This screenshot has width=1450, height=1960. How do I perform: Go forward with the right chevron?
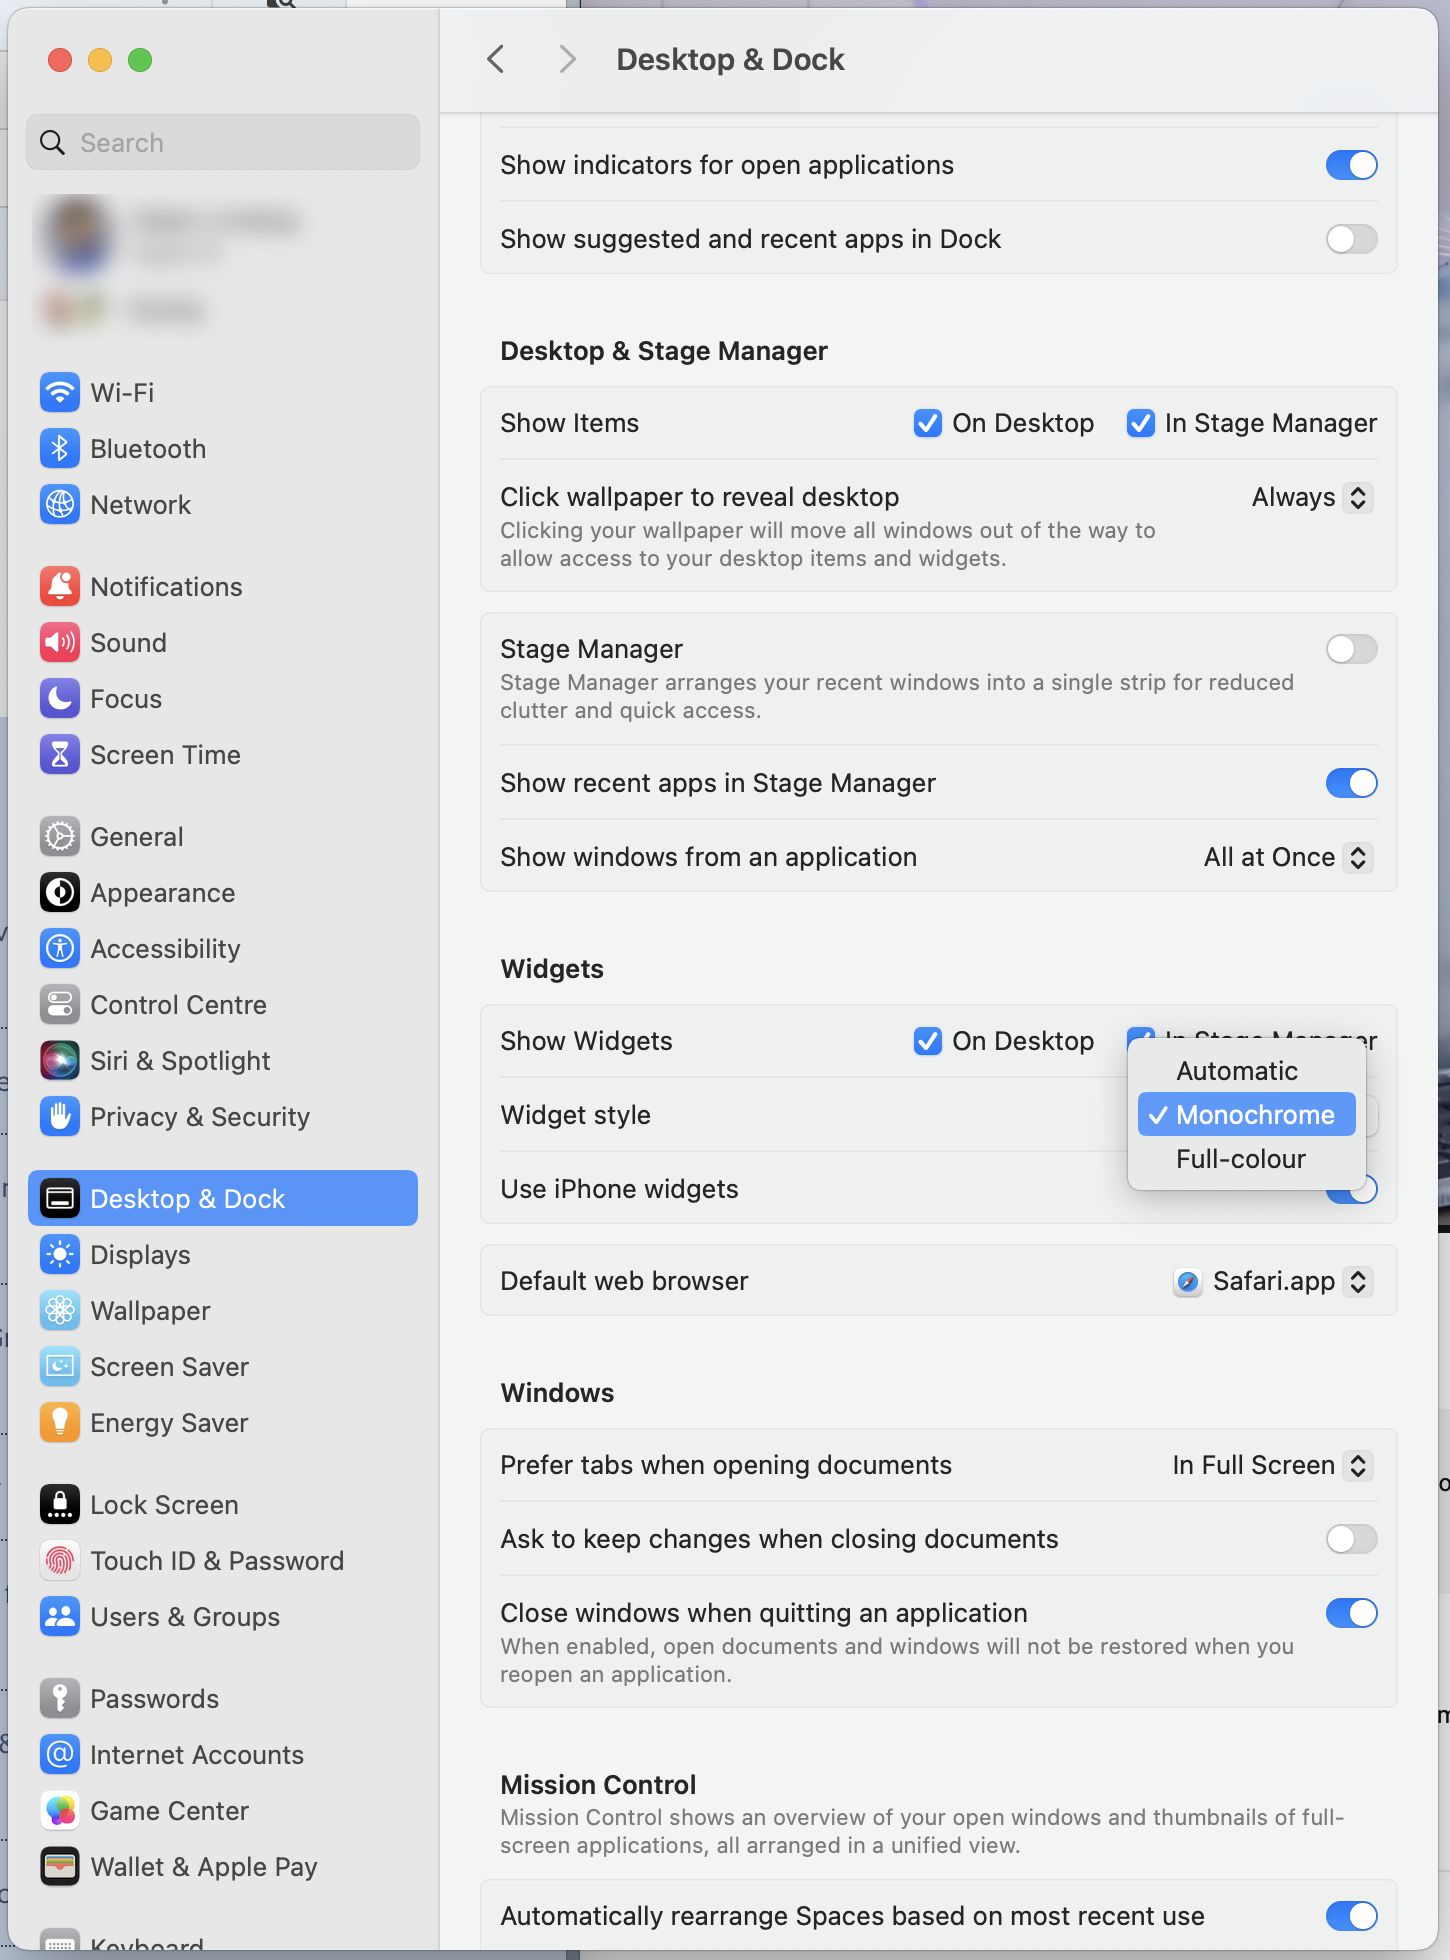click(567, 60)
